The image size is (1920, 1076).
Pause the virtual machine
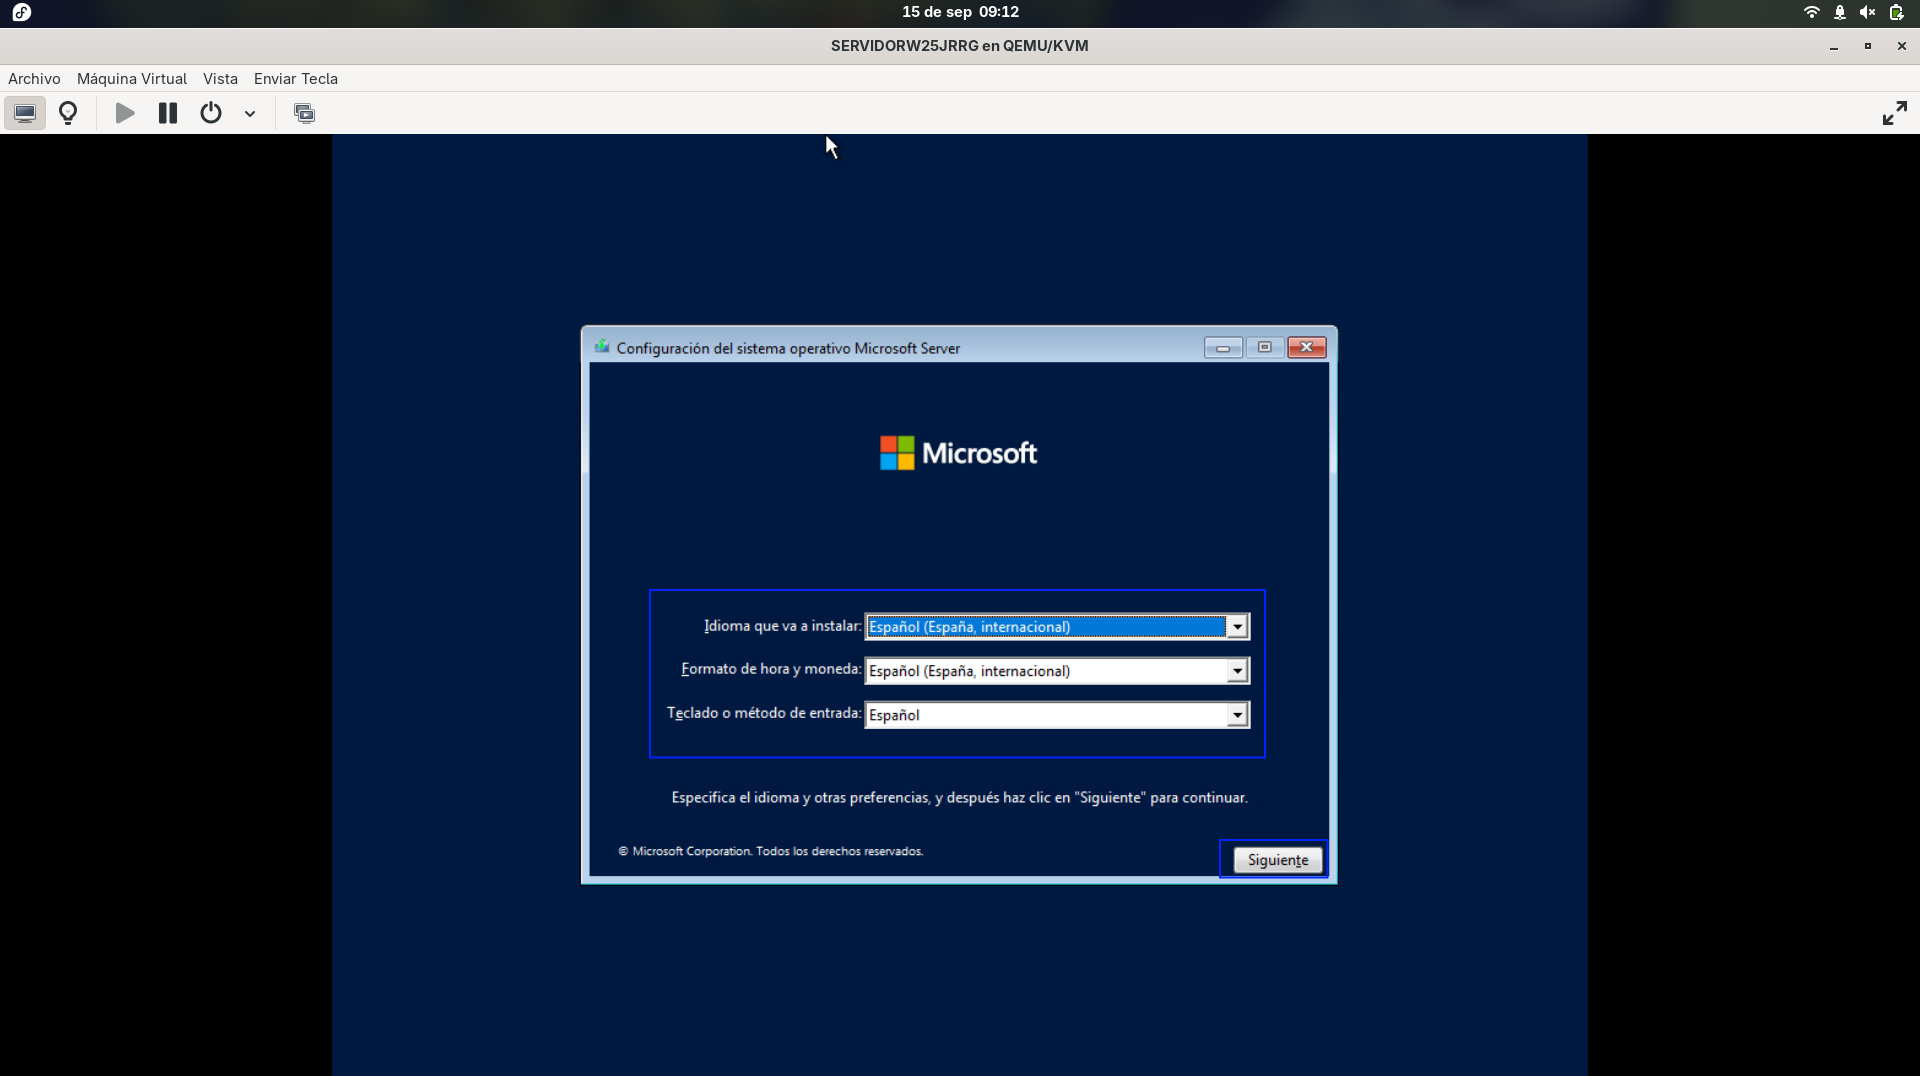(168, 113)
